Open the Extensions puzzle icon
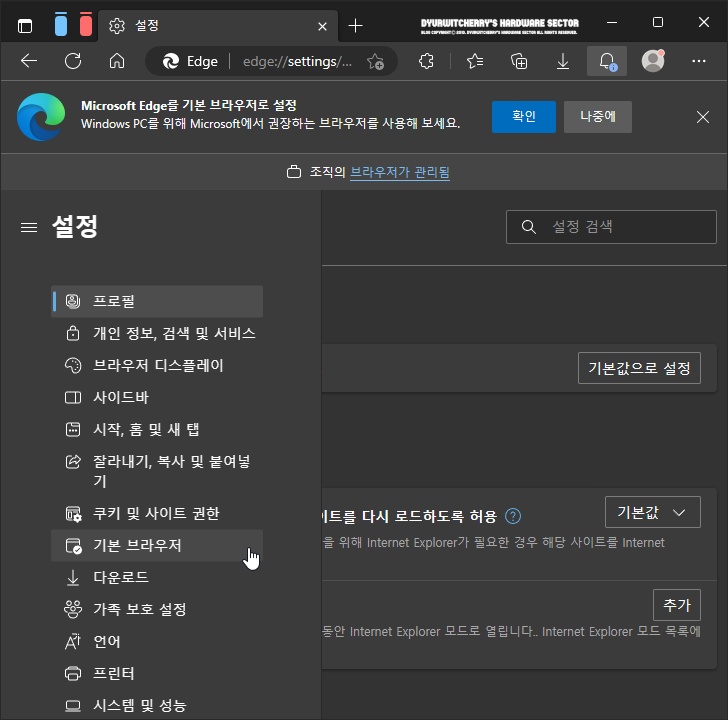The width and height of the screenshot is (728, 720). tap(426, 61)
